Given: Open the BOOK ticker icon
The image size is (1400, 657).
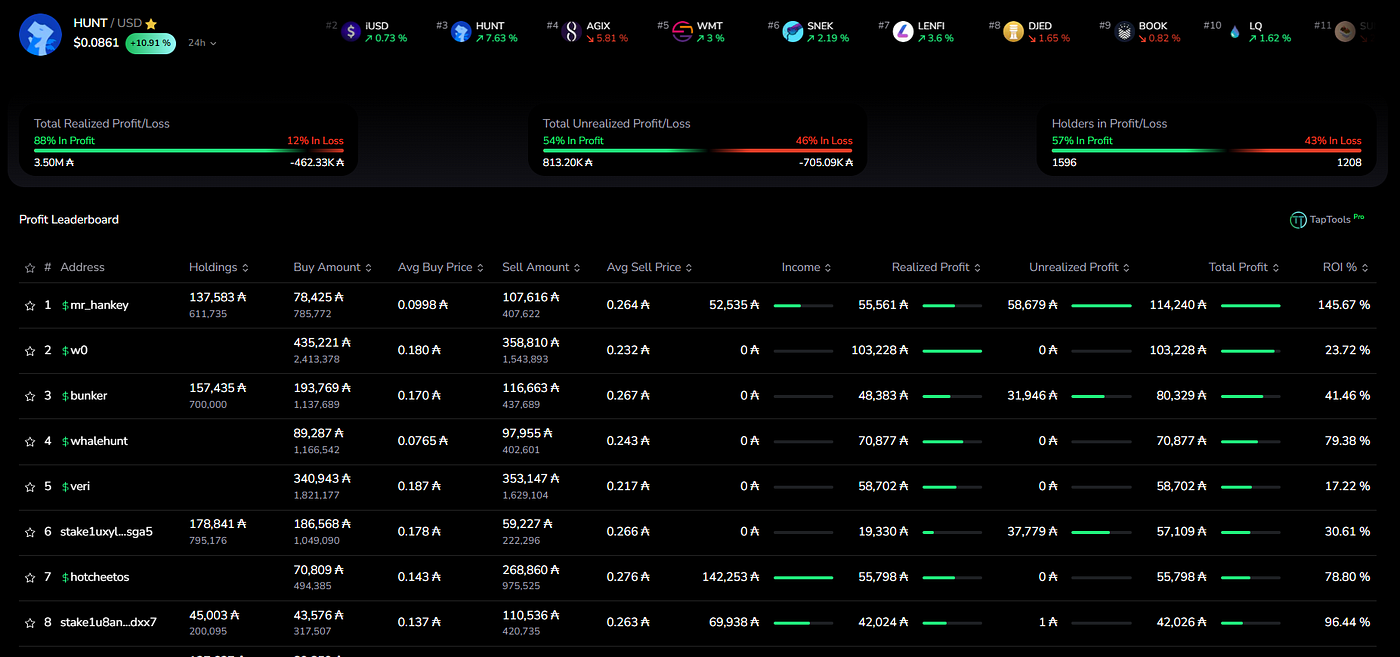Looking at the screenshot, I should [x=1124, y=32].
